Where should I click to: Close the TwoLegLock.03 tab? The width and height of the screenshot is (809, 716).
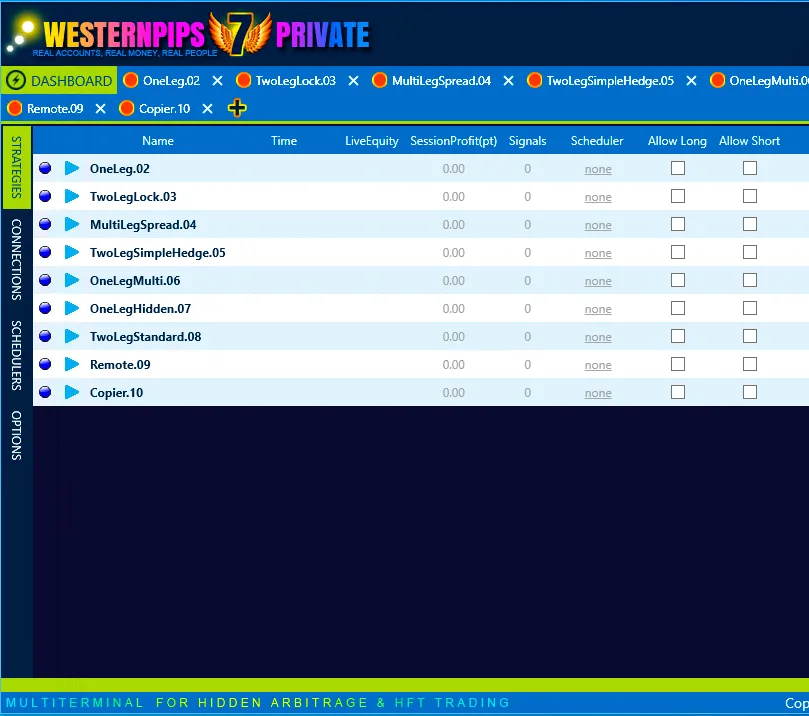353,81
